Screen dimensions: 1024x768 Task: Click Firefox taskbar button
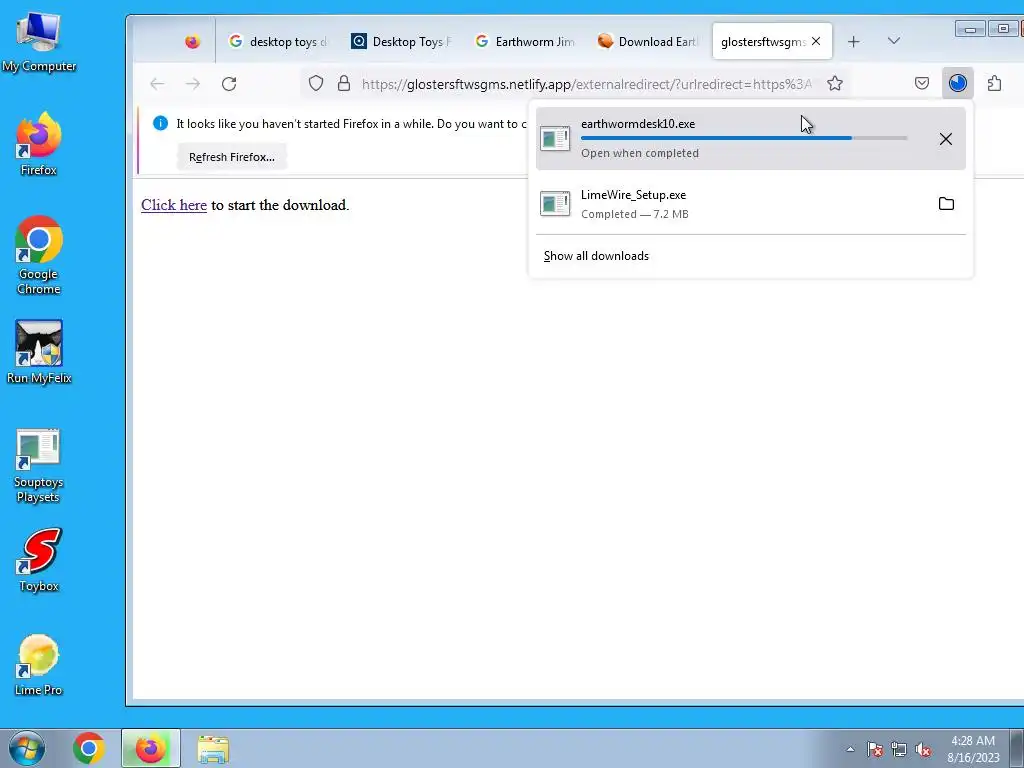pos(150,748)
